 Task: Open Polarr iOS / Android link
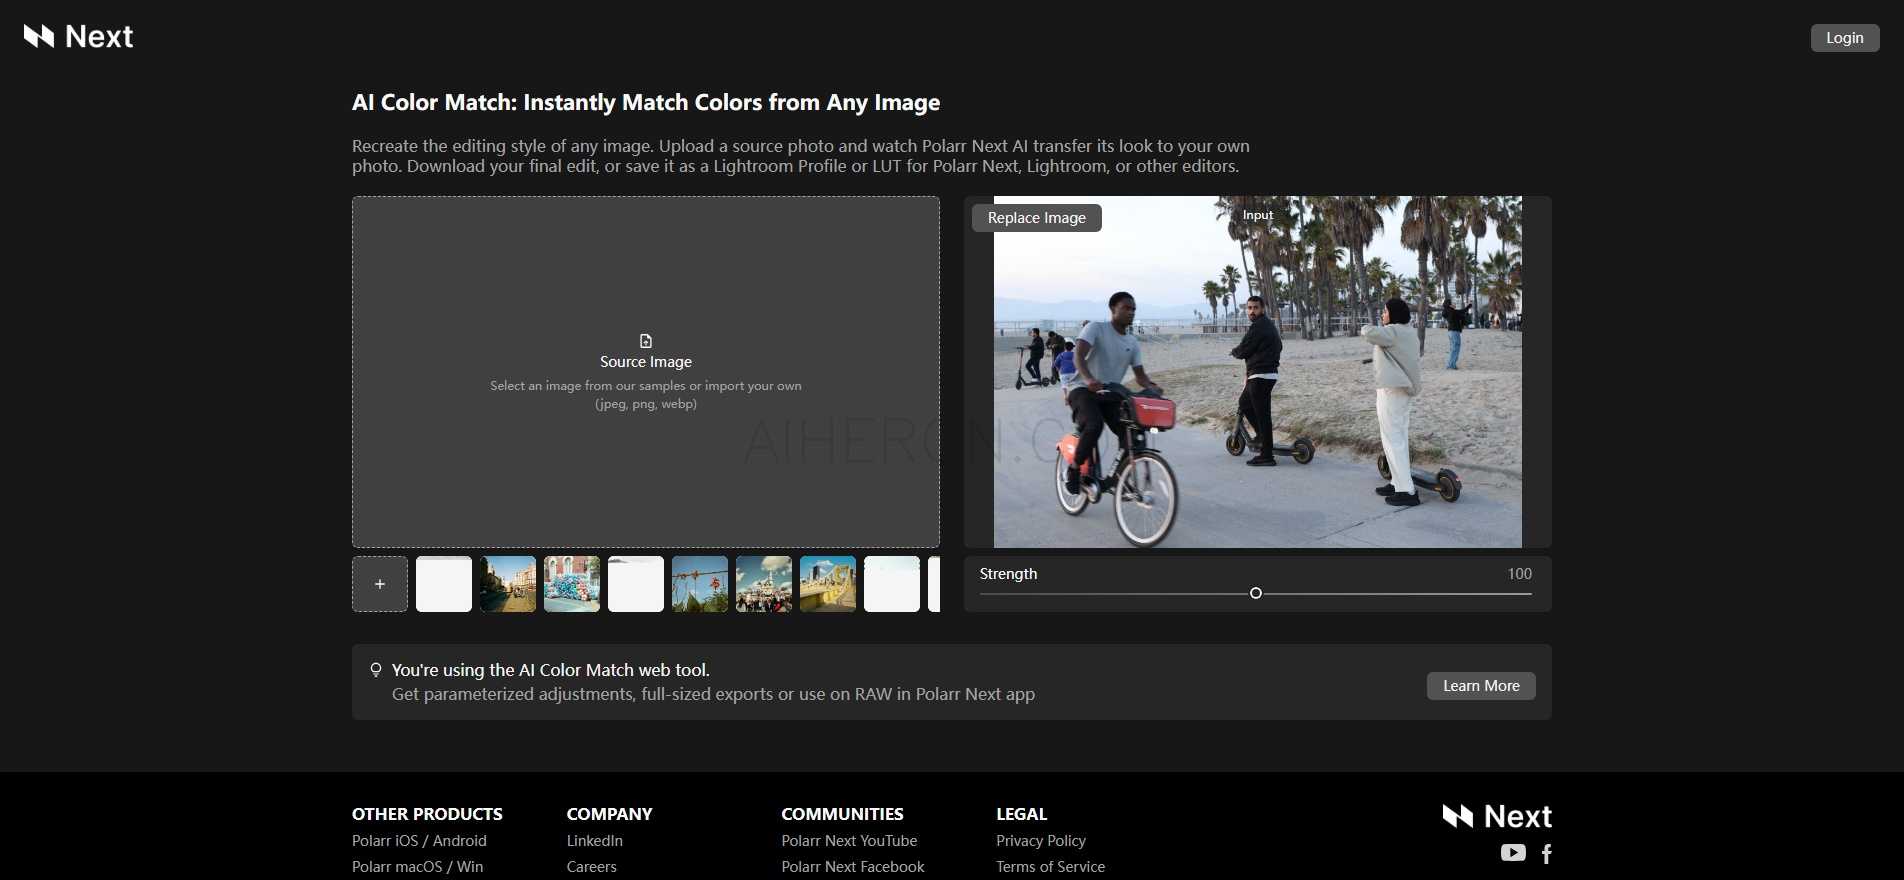(x=419, y=841)
